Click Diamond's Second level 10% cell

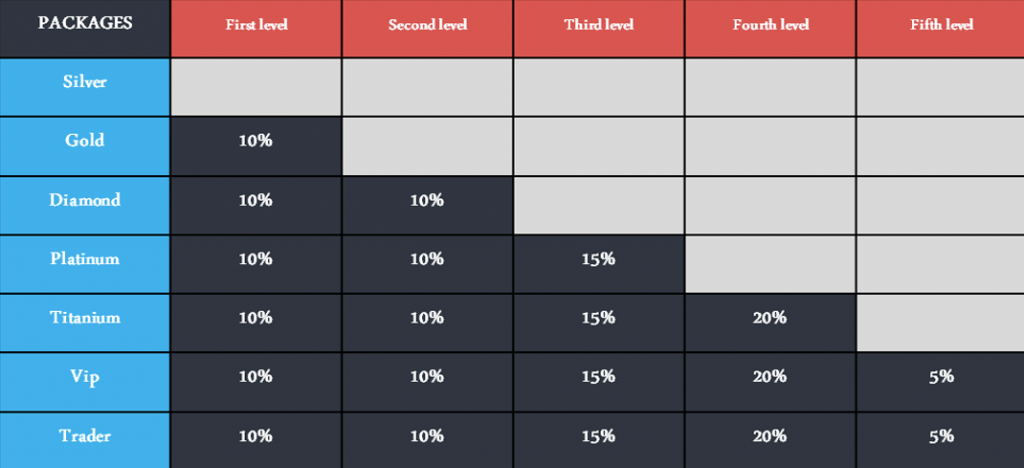427,205
